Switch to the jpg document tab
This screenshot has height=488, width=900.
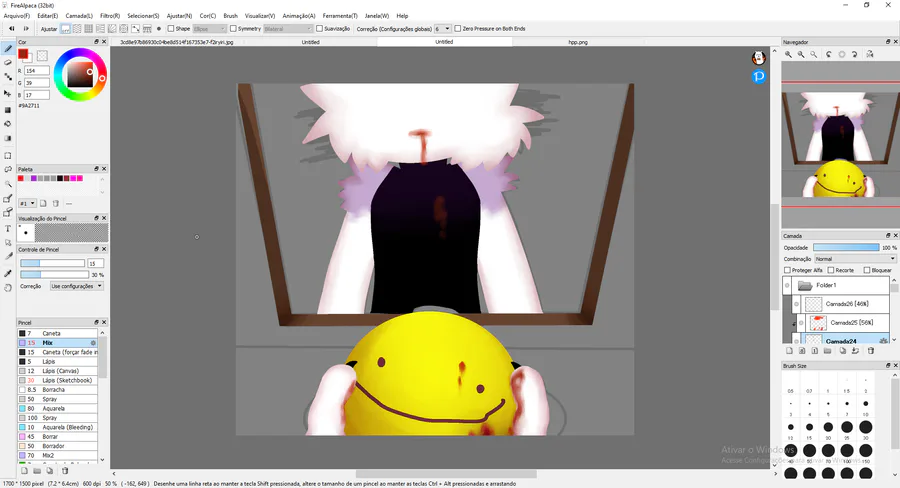coord(177,42)
